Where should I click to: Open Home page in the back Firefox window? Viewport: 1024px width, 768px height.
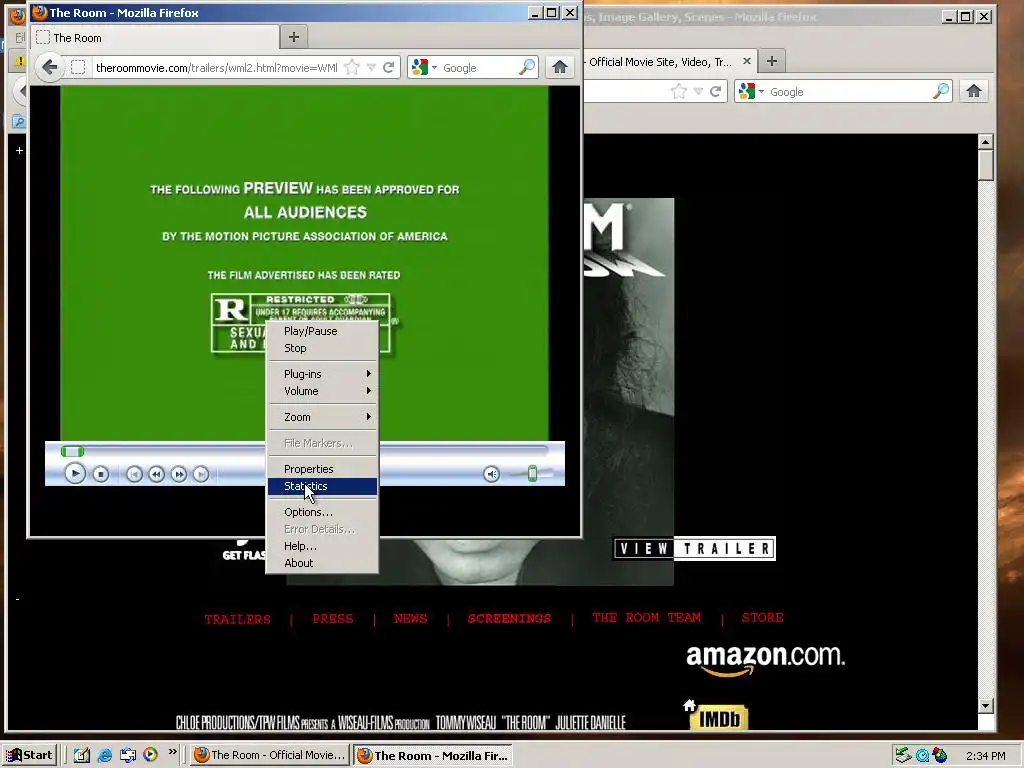pyautogui.click(x=974, y=91)
